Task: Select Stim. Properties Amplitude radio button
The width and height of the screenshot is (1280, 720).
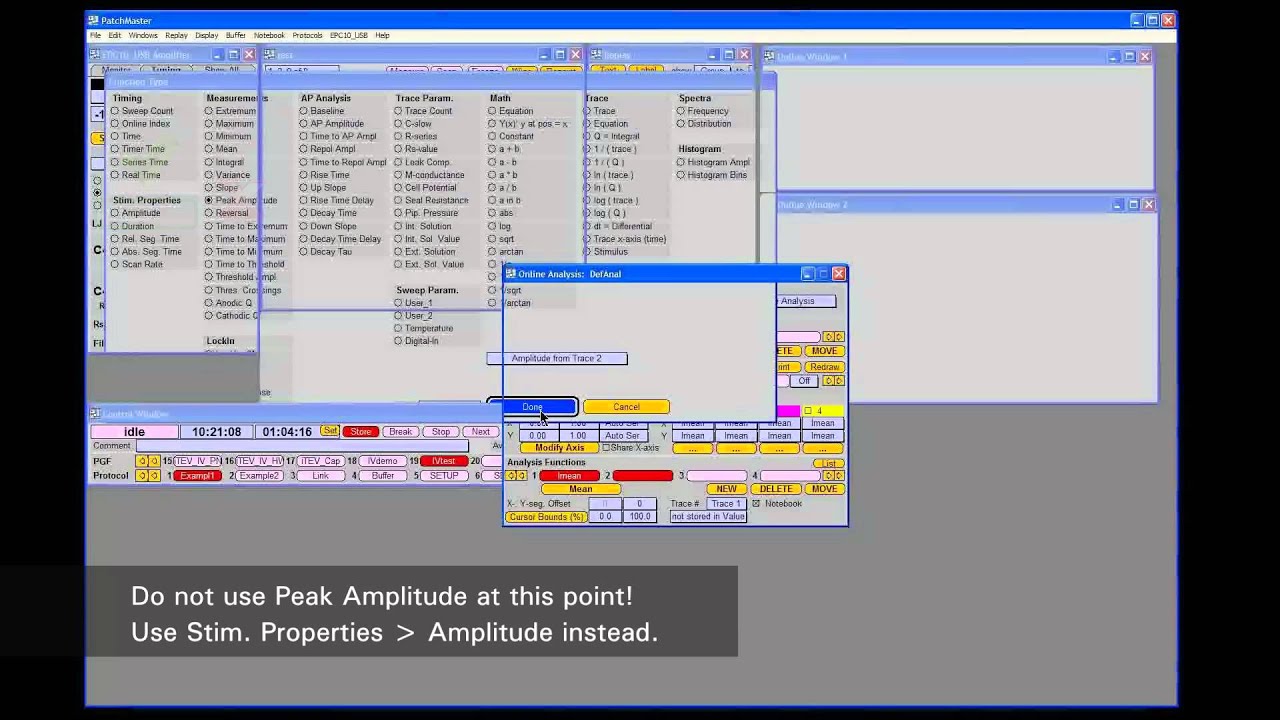Action: click(115, 213)
